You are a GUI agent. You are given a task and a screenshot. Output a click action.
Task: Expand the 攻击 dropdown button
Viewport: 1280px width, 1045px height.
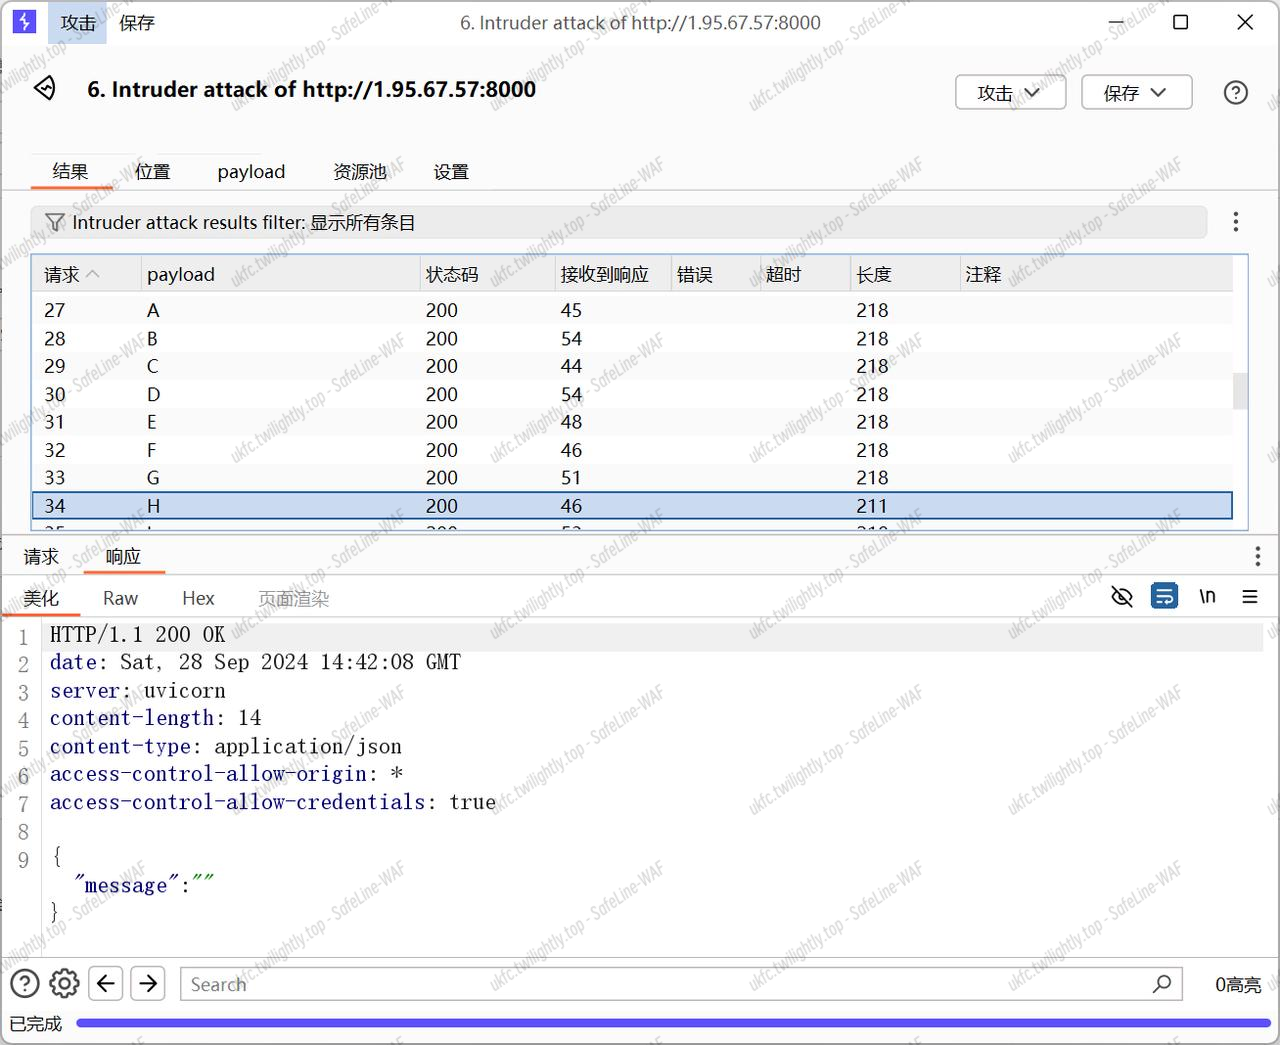pyautogui.click(x=1010, y=93)
